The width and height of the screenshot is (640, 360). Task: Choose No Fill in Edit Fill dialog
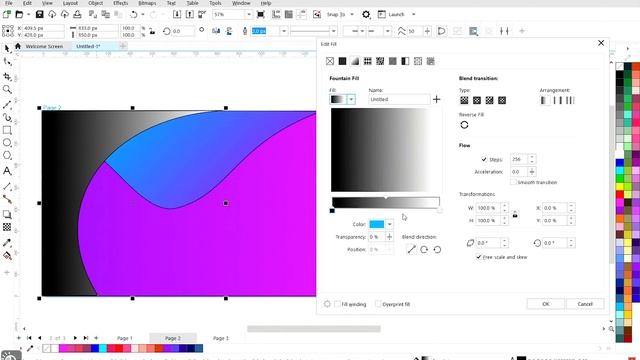(330, 61)
